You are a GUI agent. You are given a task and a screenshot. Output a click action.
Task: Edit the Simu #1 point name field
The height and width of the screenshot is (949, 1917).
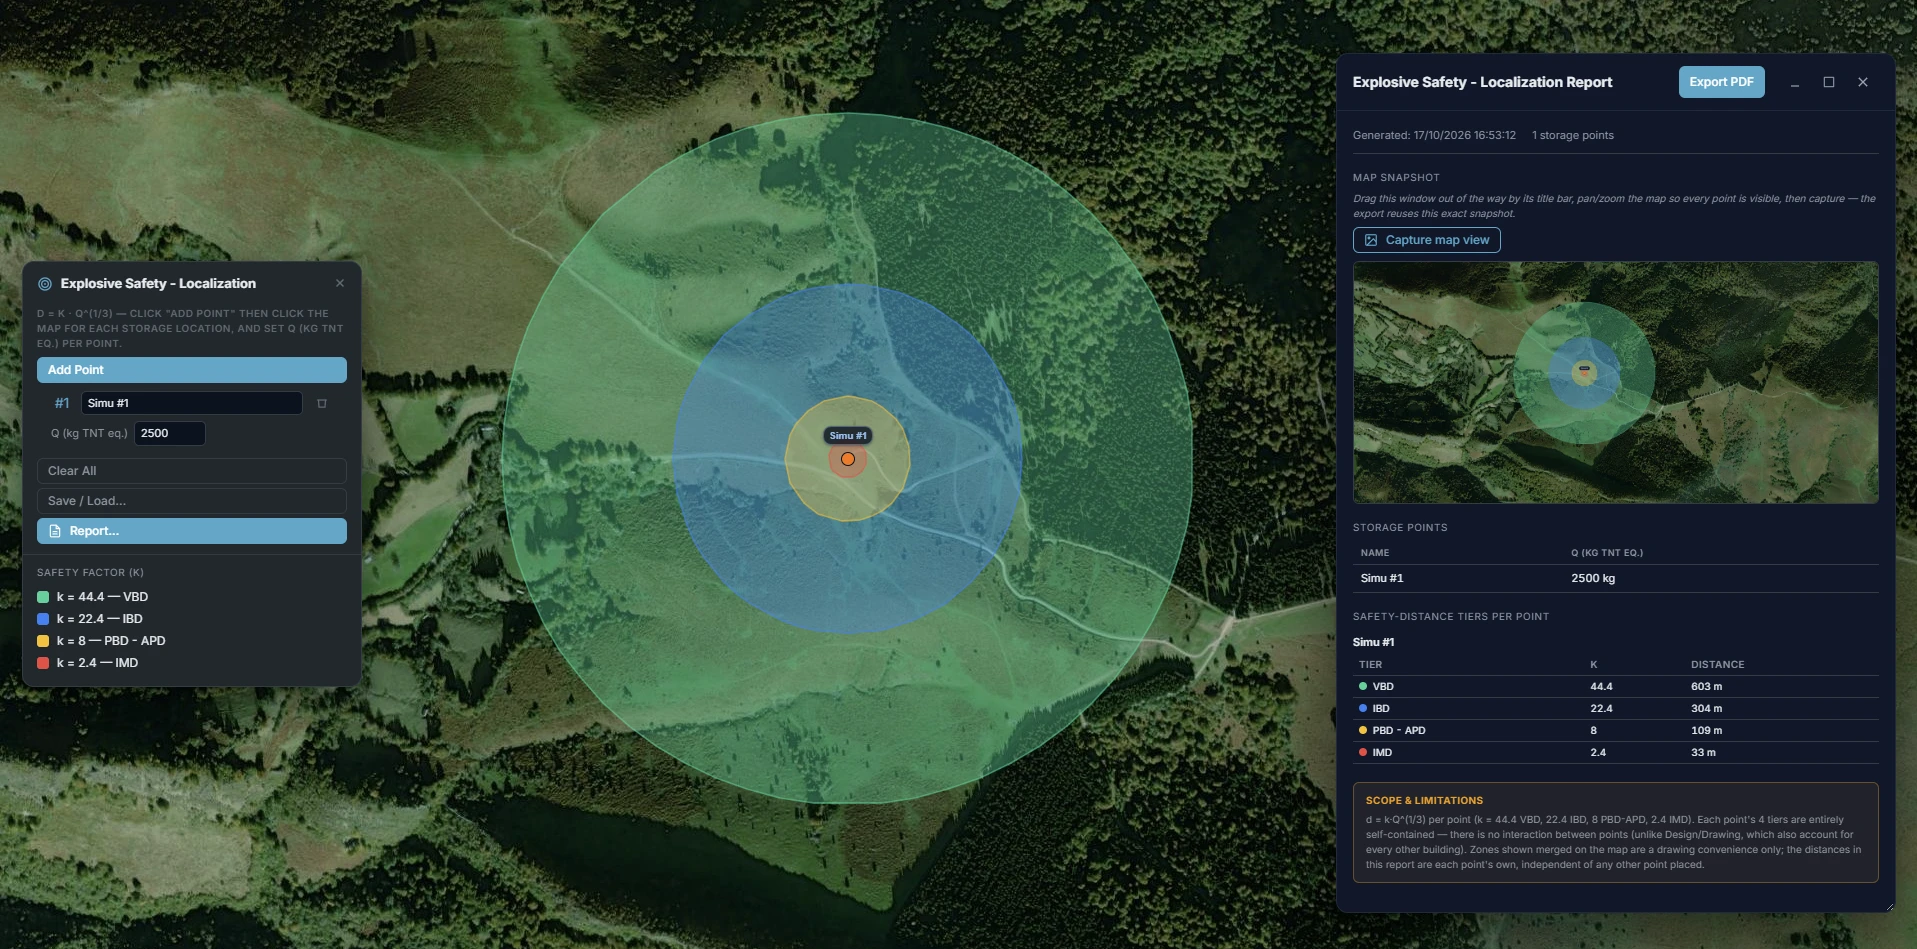192,403
